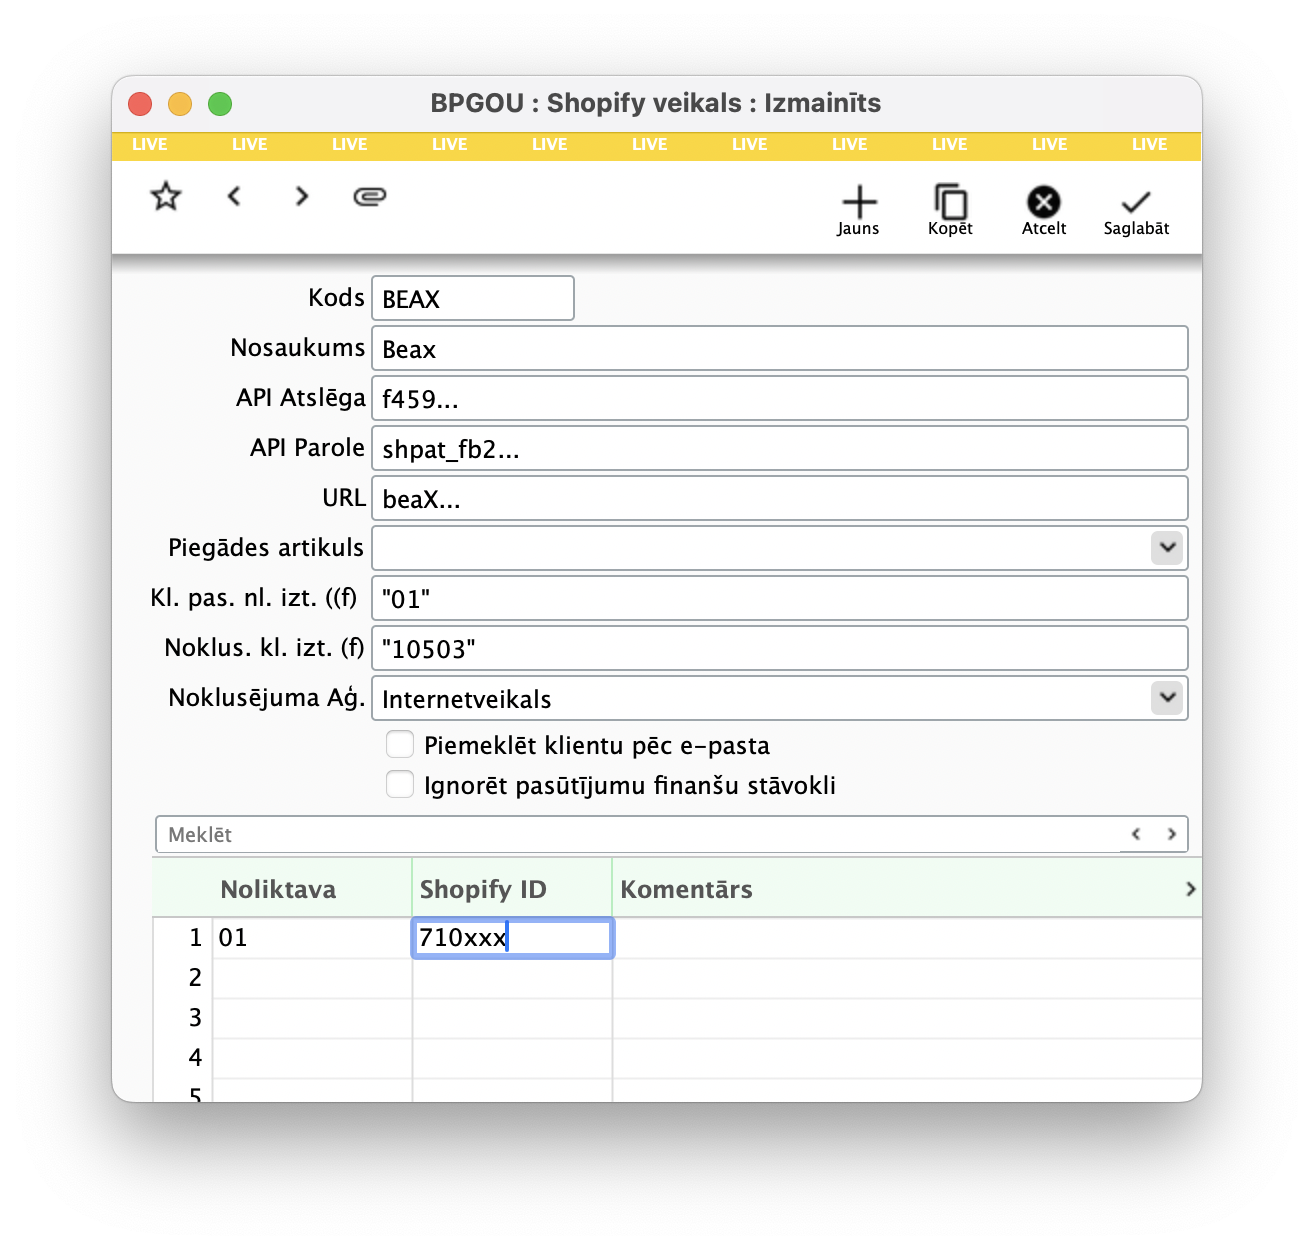The height and width of the screenshot is (1250, 1314).
Task: Cancel changes with Atcelt
Action: click(1044, 211)
